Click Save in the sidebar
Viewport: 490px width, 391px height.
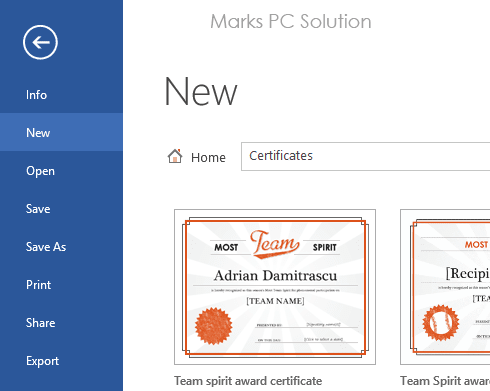[61, 209]
